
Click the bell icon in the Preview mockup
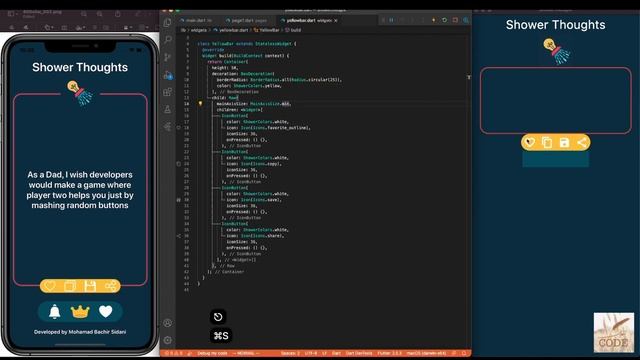55,311
